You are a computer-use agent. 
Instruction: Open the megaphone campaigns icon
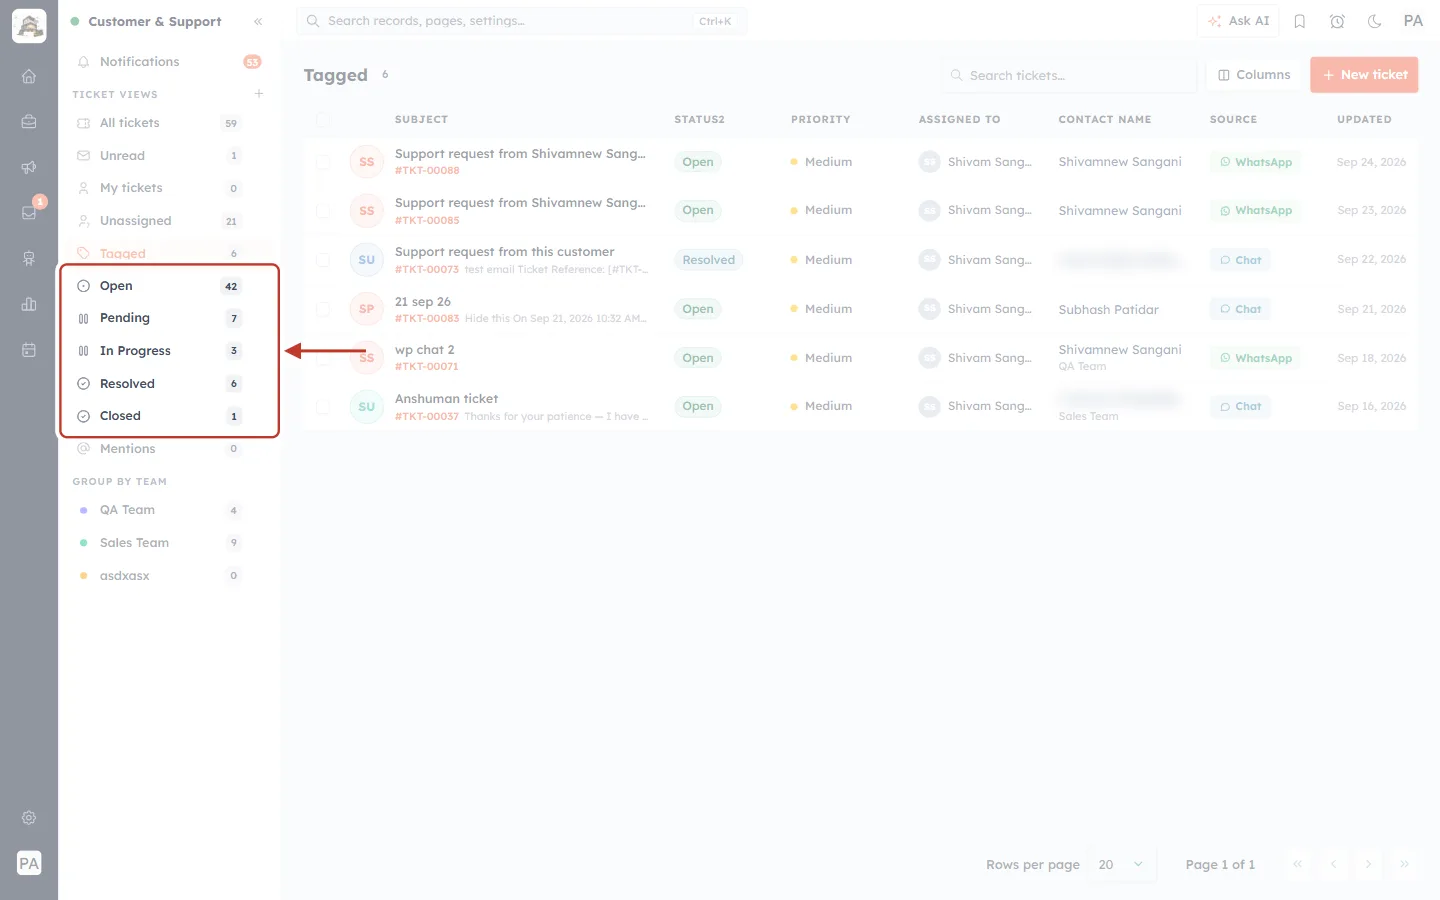point(29,167)
